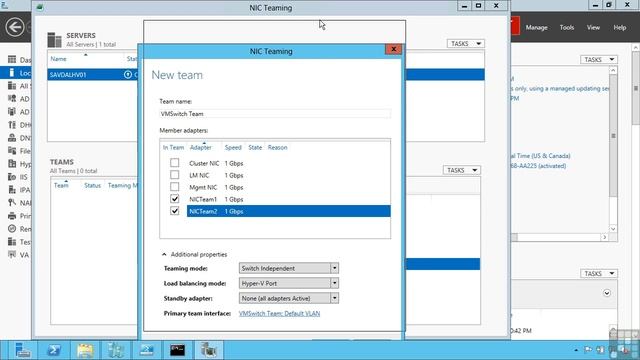This screenshot has width=640, height=360.
Task: Click the time zone link in Server Manager
Action: 540,156
